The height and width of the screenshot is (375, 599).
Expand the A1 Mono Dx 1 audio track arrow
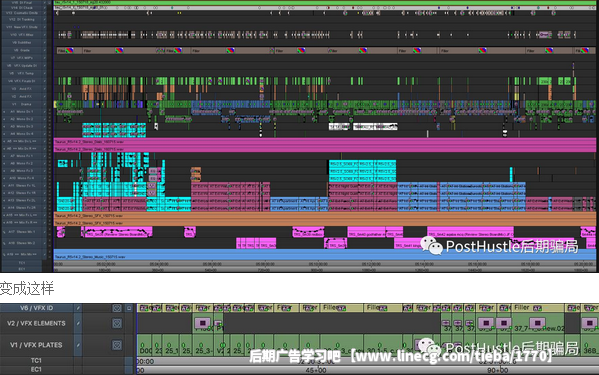coord(4,112)
